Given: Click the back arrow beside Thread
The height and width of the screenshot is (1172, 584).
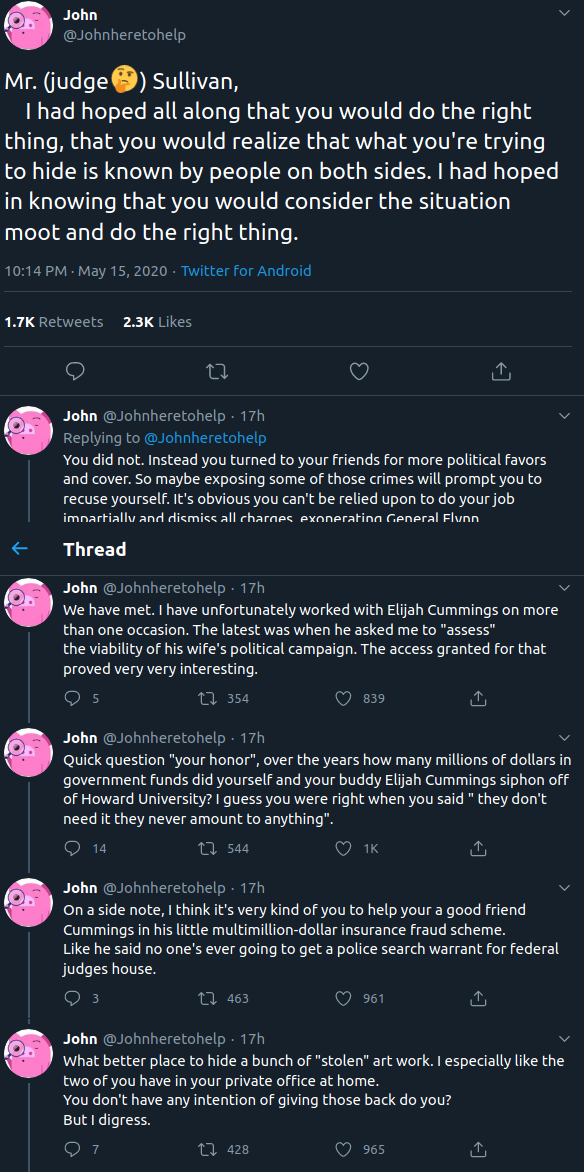Looking at the screenshot, I should click(x=20, y=549).
